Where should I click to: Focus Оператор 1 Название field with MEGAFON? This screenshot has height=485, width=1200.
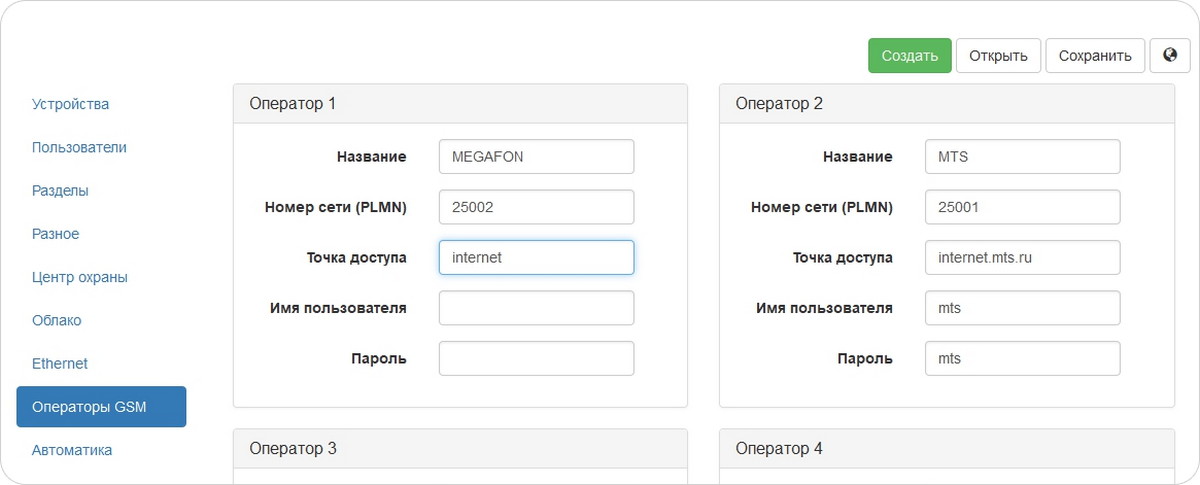[x=536, y=157]
